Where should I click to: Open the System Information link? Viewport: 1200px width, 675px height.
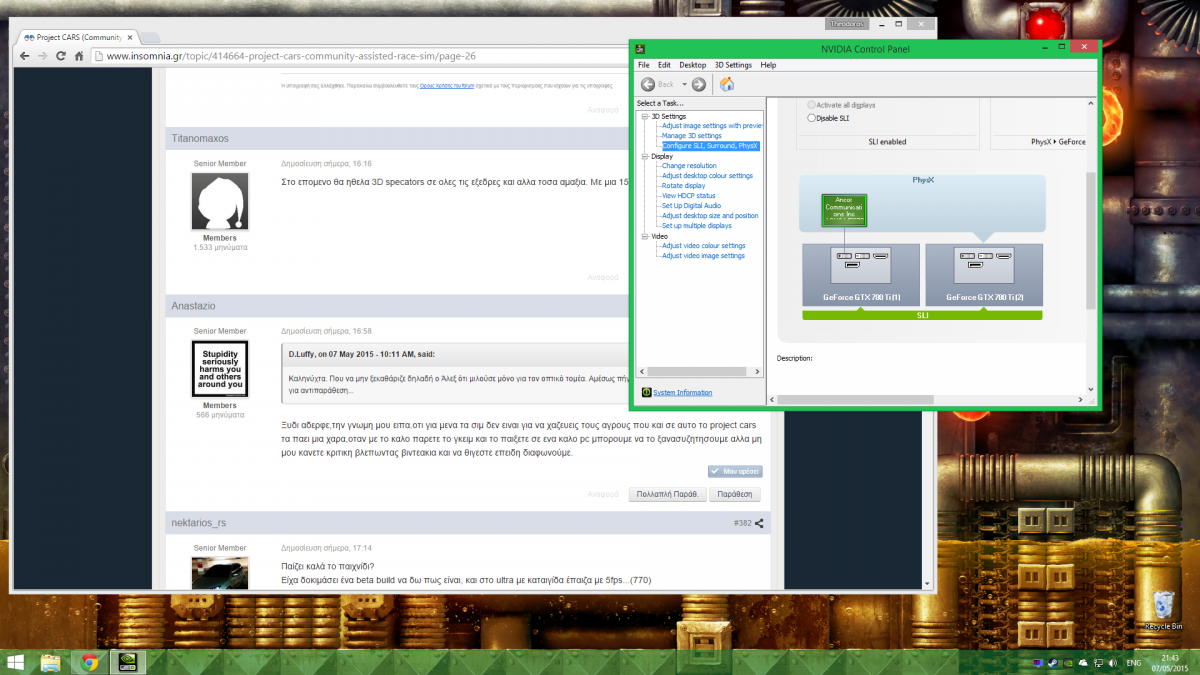pos(682,393)
